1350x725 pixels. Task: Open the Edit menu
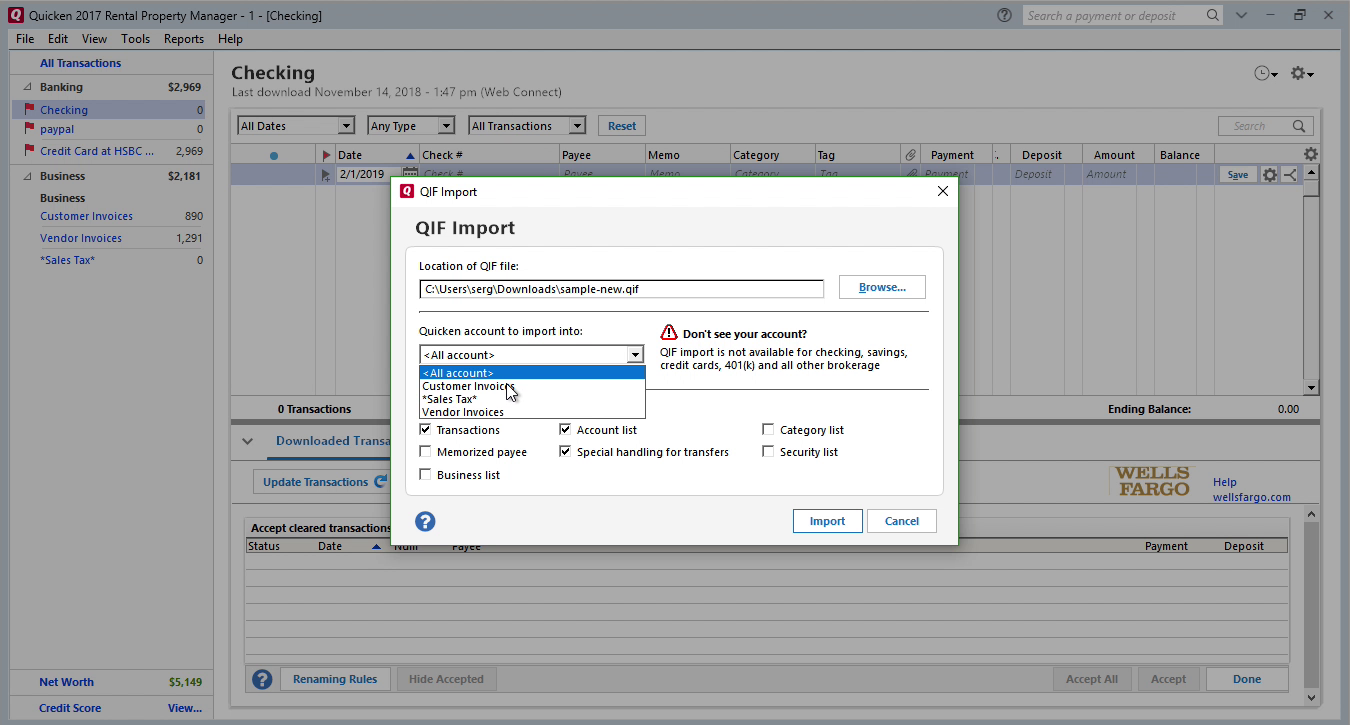pyautogui.click(x=58, y=39)
